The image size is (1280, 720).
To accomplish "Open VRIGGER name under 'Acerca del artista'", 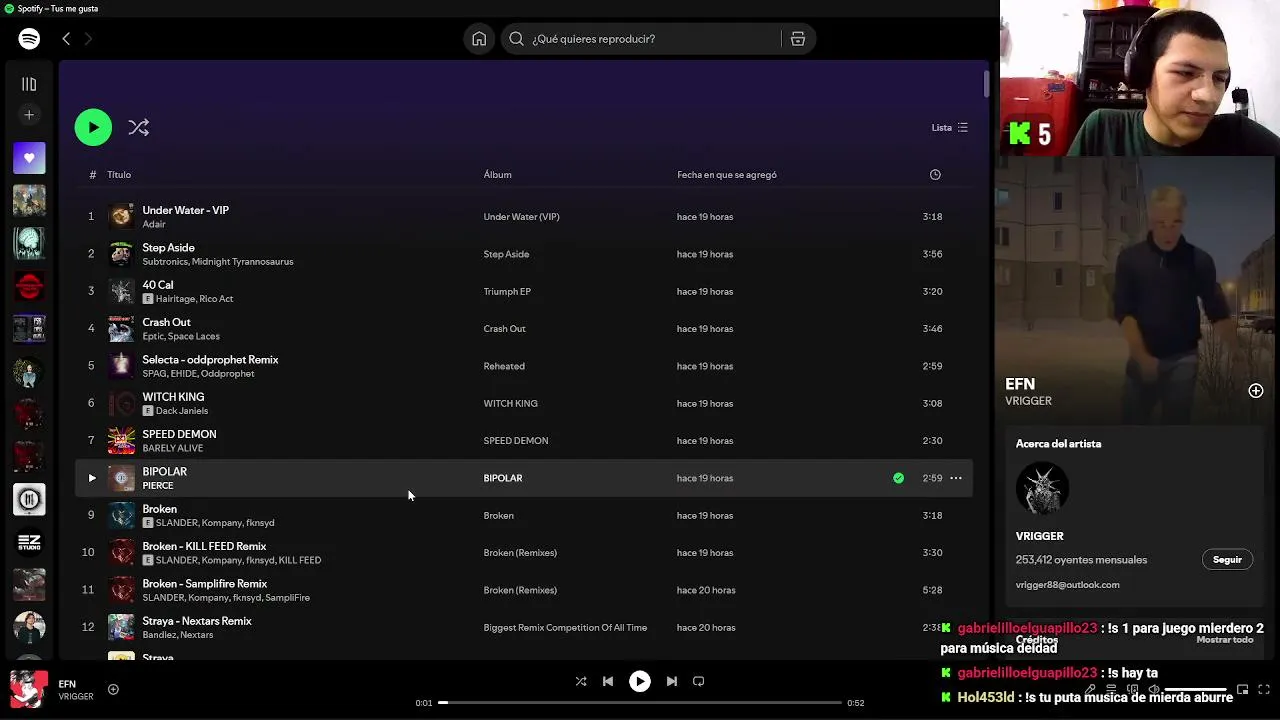I will (x=1039, y=536).
